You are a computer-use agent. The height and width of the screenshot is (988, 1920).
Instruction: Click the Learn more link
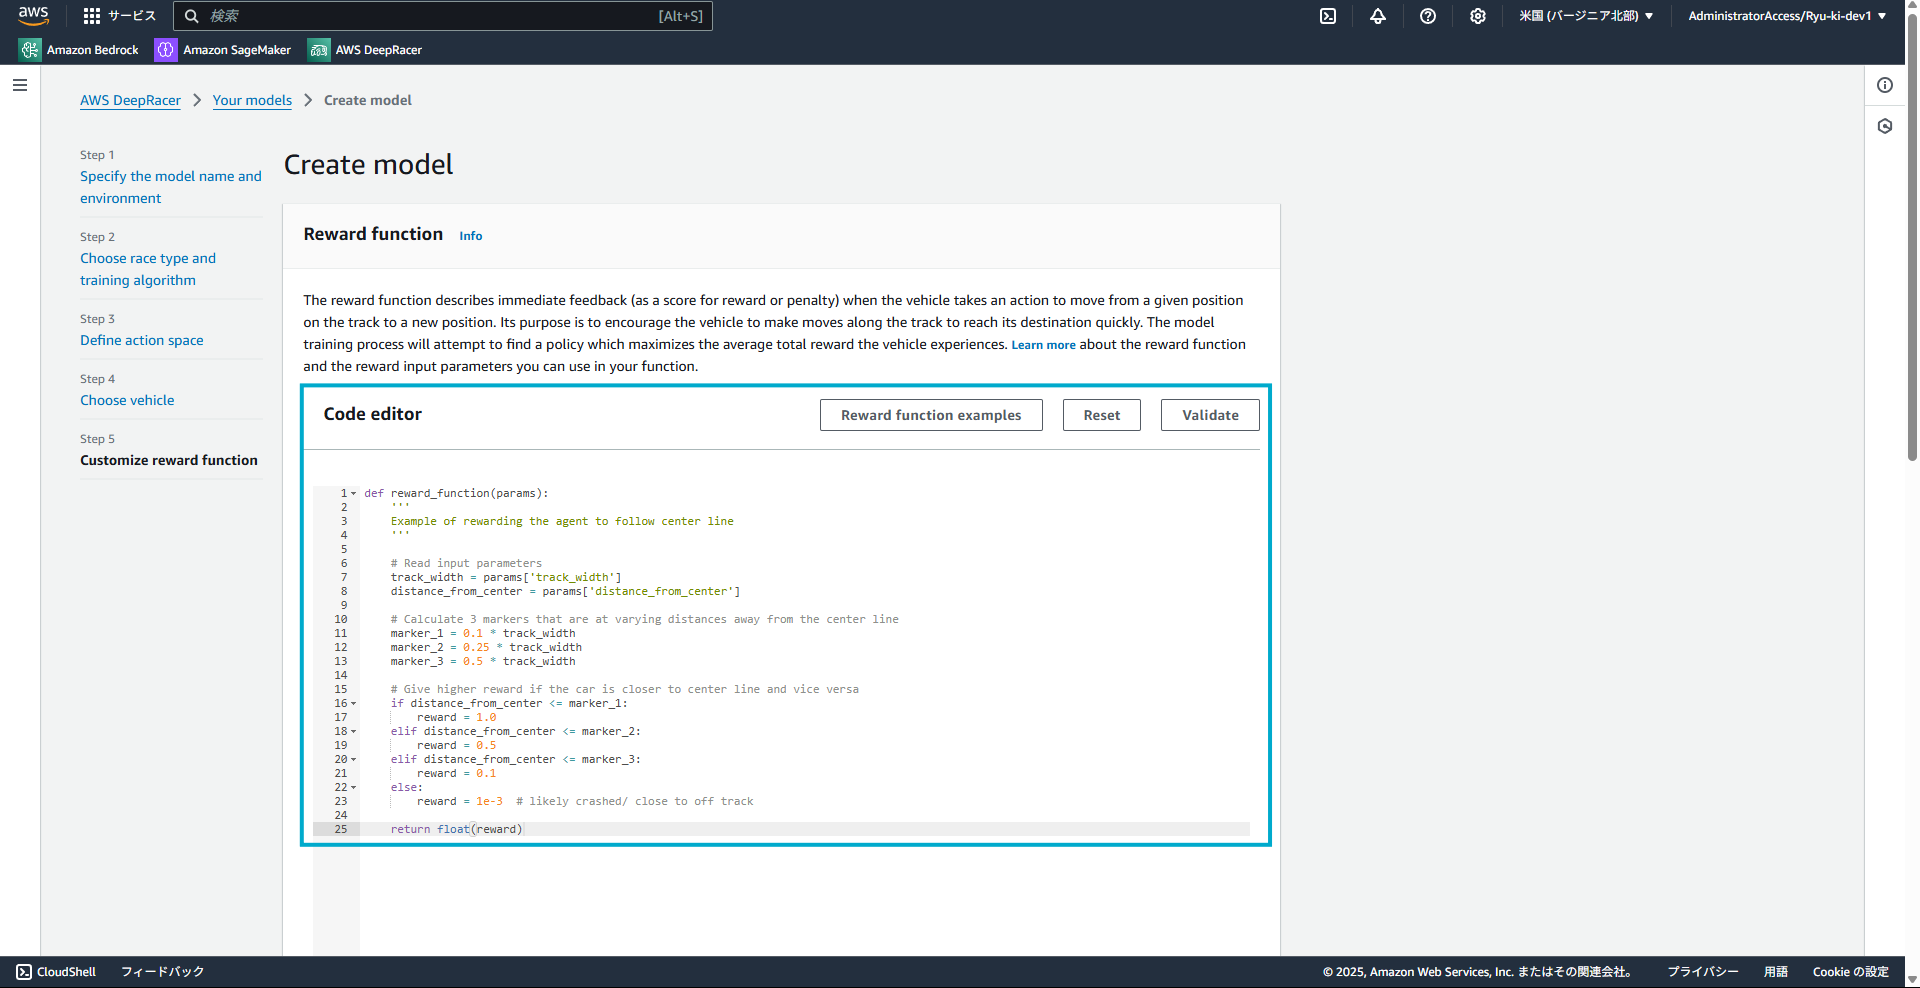point(1043,345)
